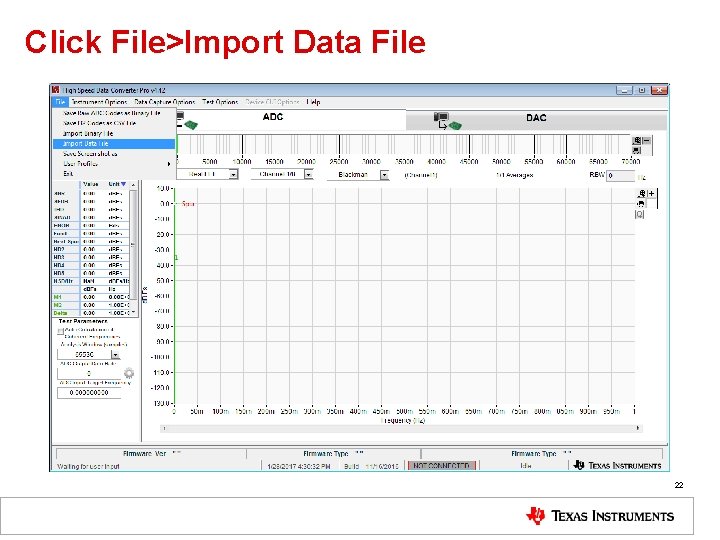720x540 pixels.
Task: Click the 1/1 Averages label
Action: pos(515,175)
